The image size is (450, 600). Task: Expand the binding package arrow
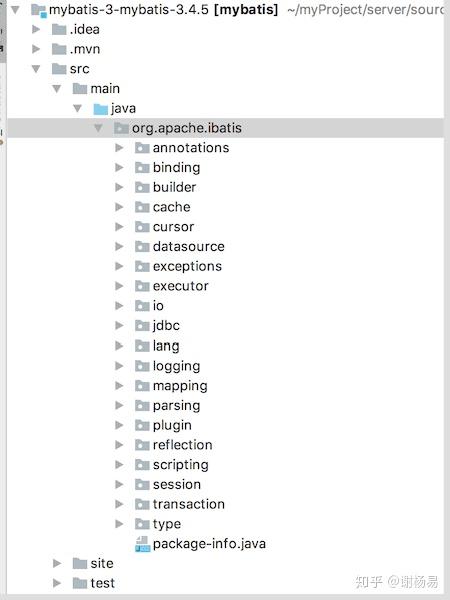coord(119,168)
